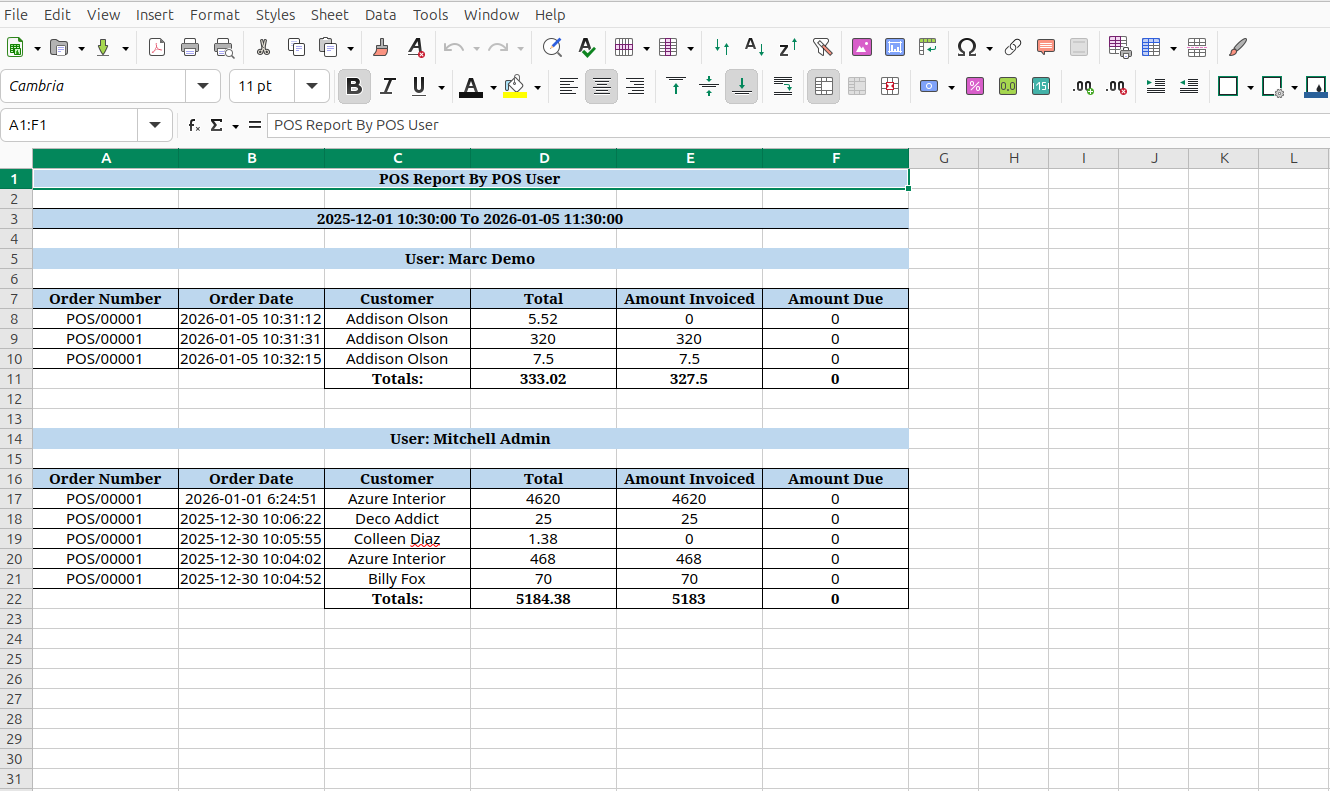1330x791 pixels.
Task: Expand the Special Character dropdown arrow
Action: coord(989,47)
